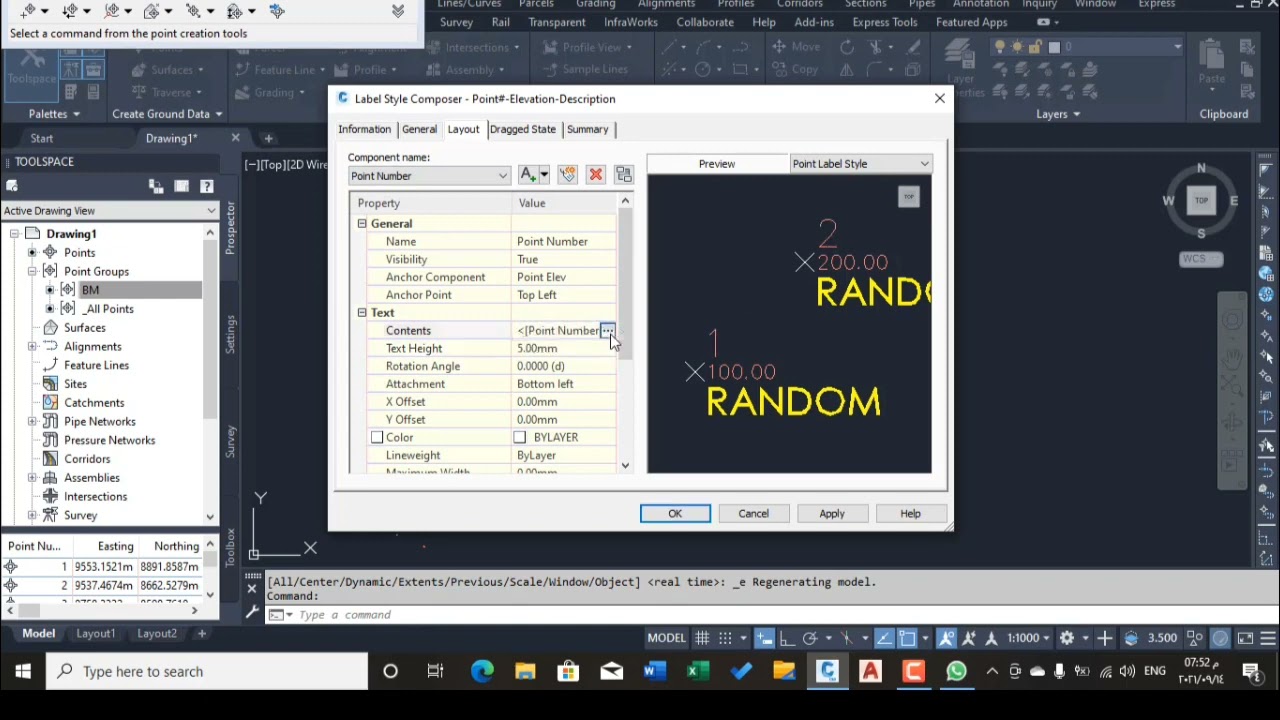Toggle the MODEL space button
The height and width of the screenshot is (720, 1280).
667,638
